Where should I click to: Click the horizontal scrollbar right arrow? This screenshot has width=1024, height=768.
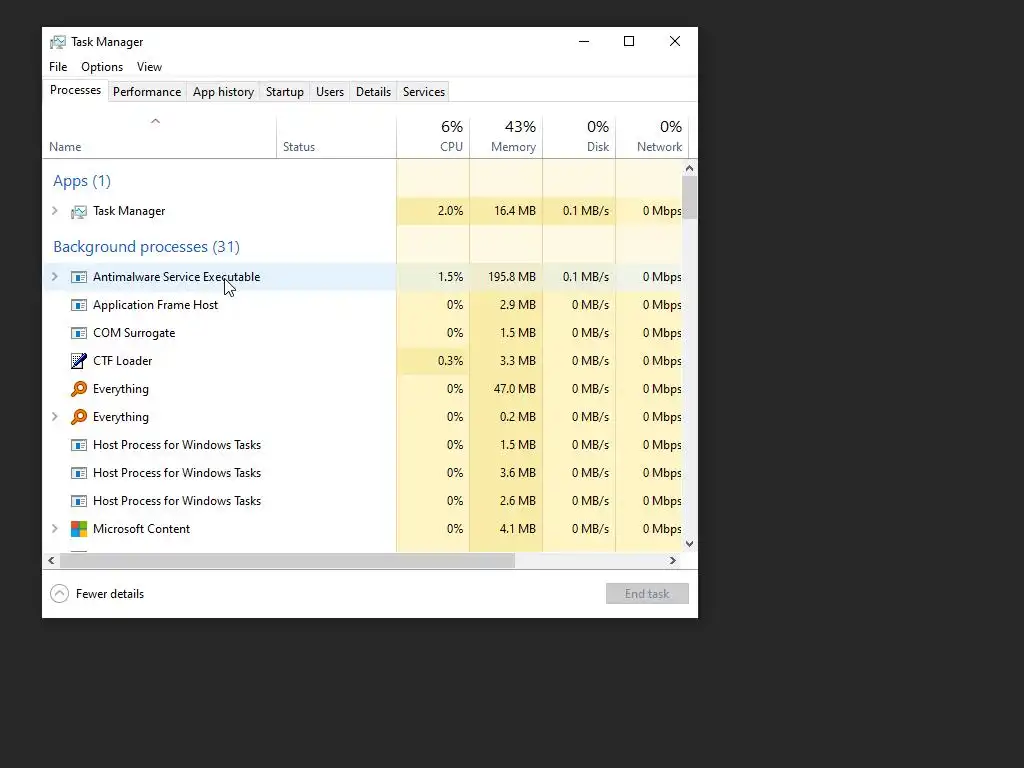click(673, 560)
